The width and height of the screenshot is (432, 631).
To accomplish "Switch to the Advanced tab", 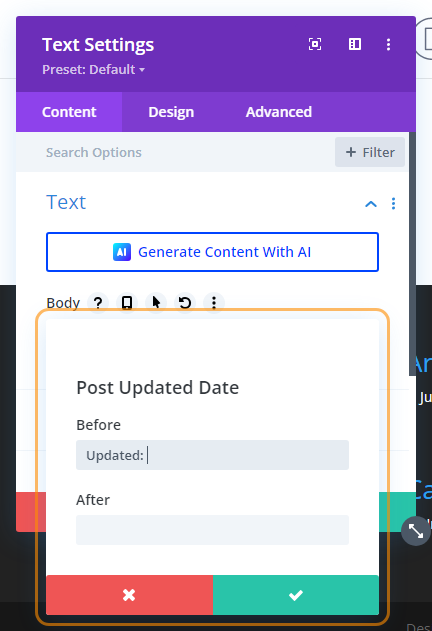I will [279, 112].
